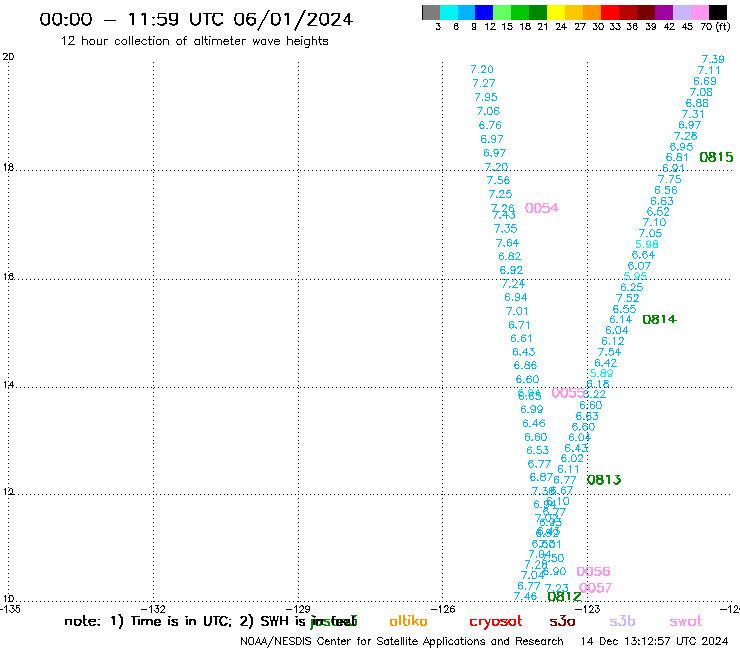Screen dimensions: 740x650
Task: Click green pass label 0812
Action: pos(564,596)
